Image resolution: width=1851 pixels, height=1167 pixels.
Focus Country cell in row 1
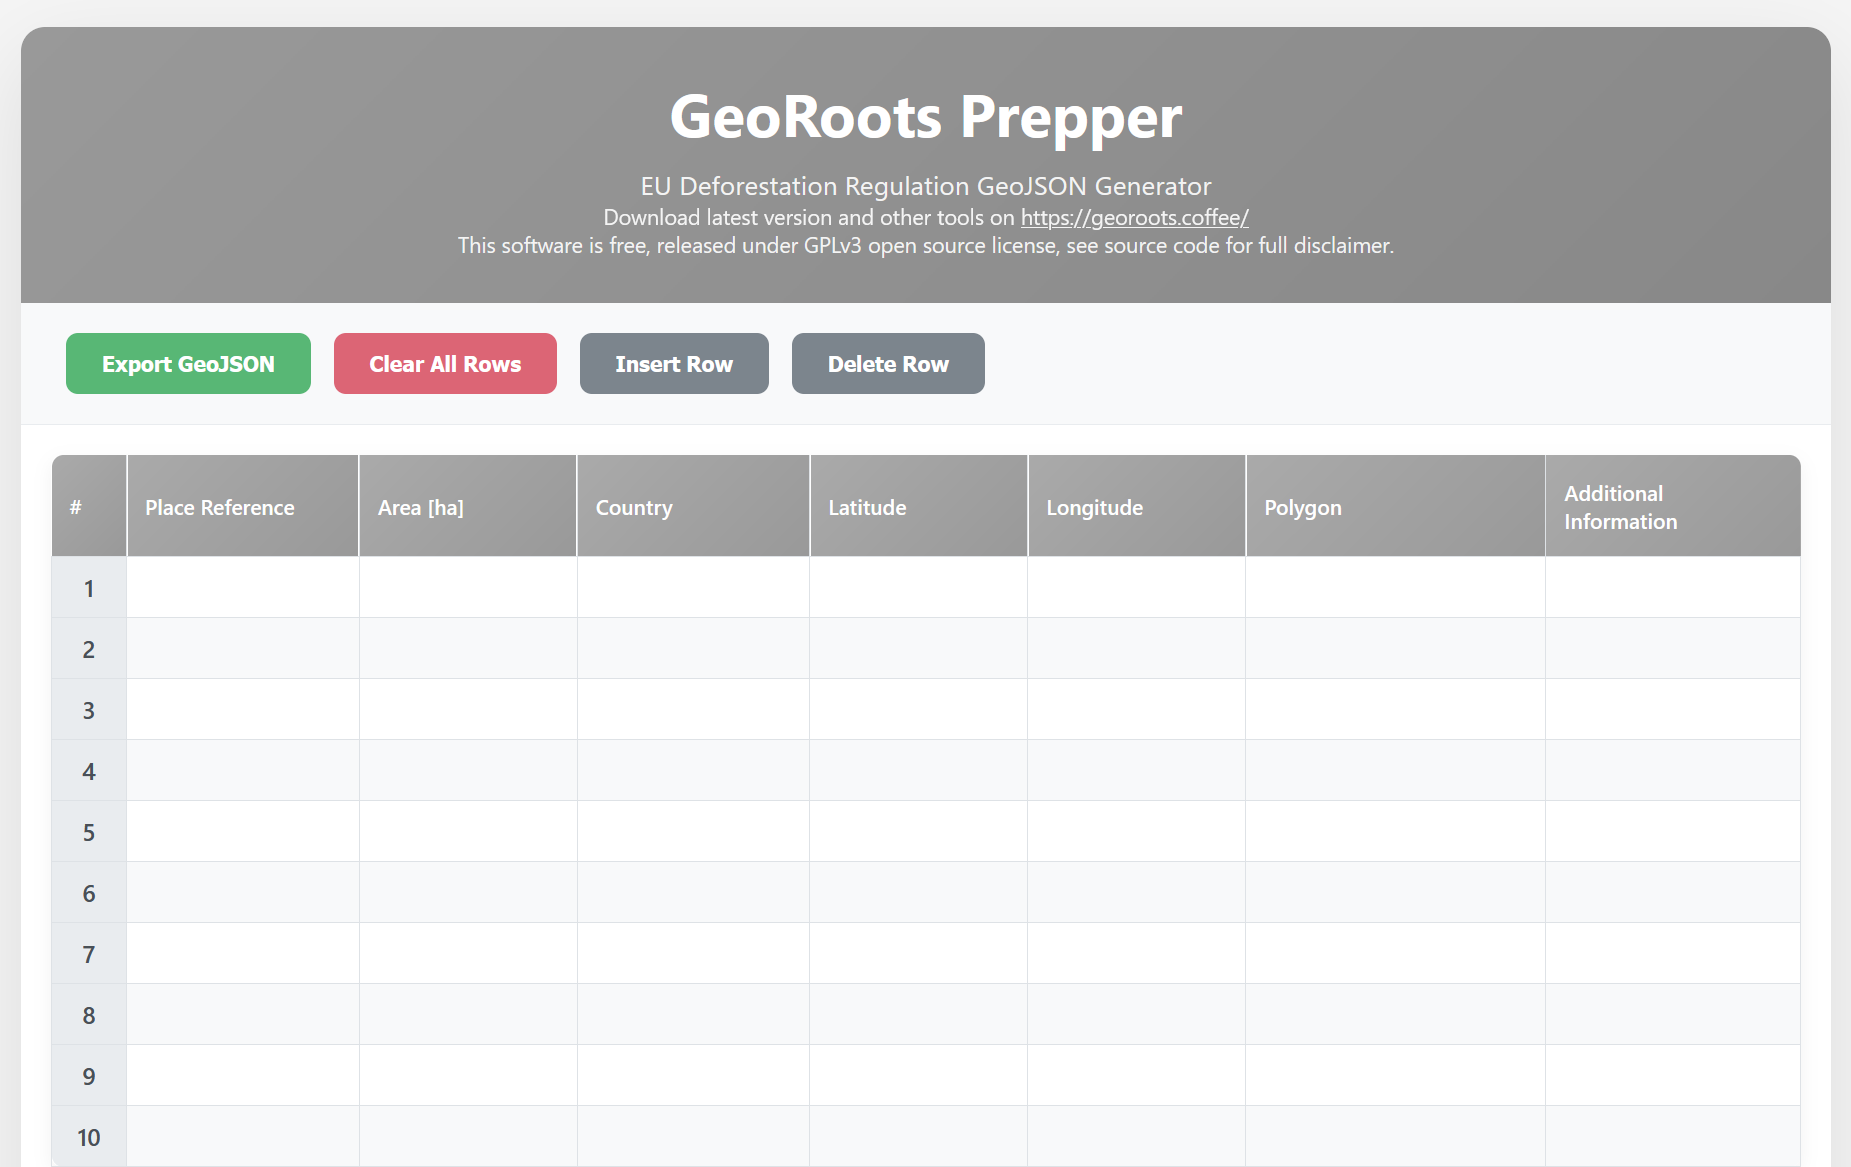[x=693, y=587]
